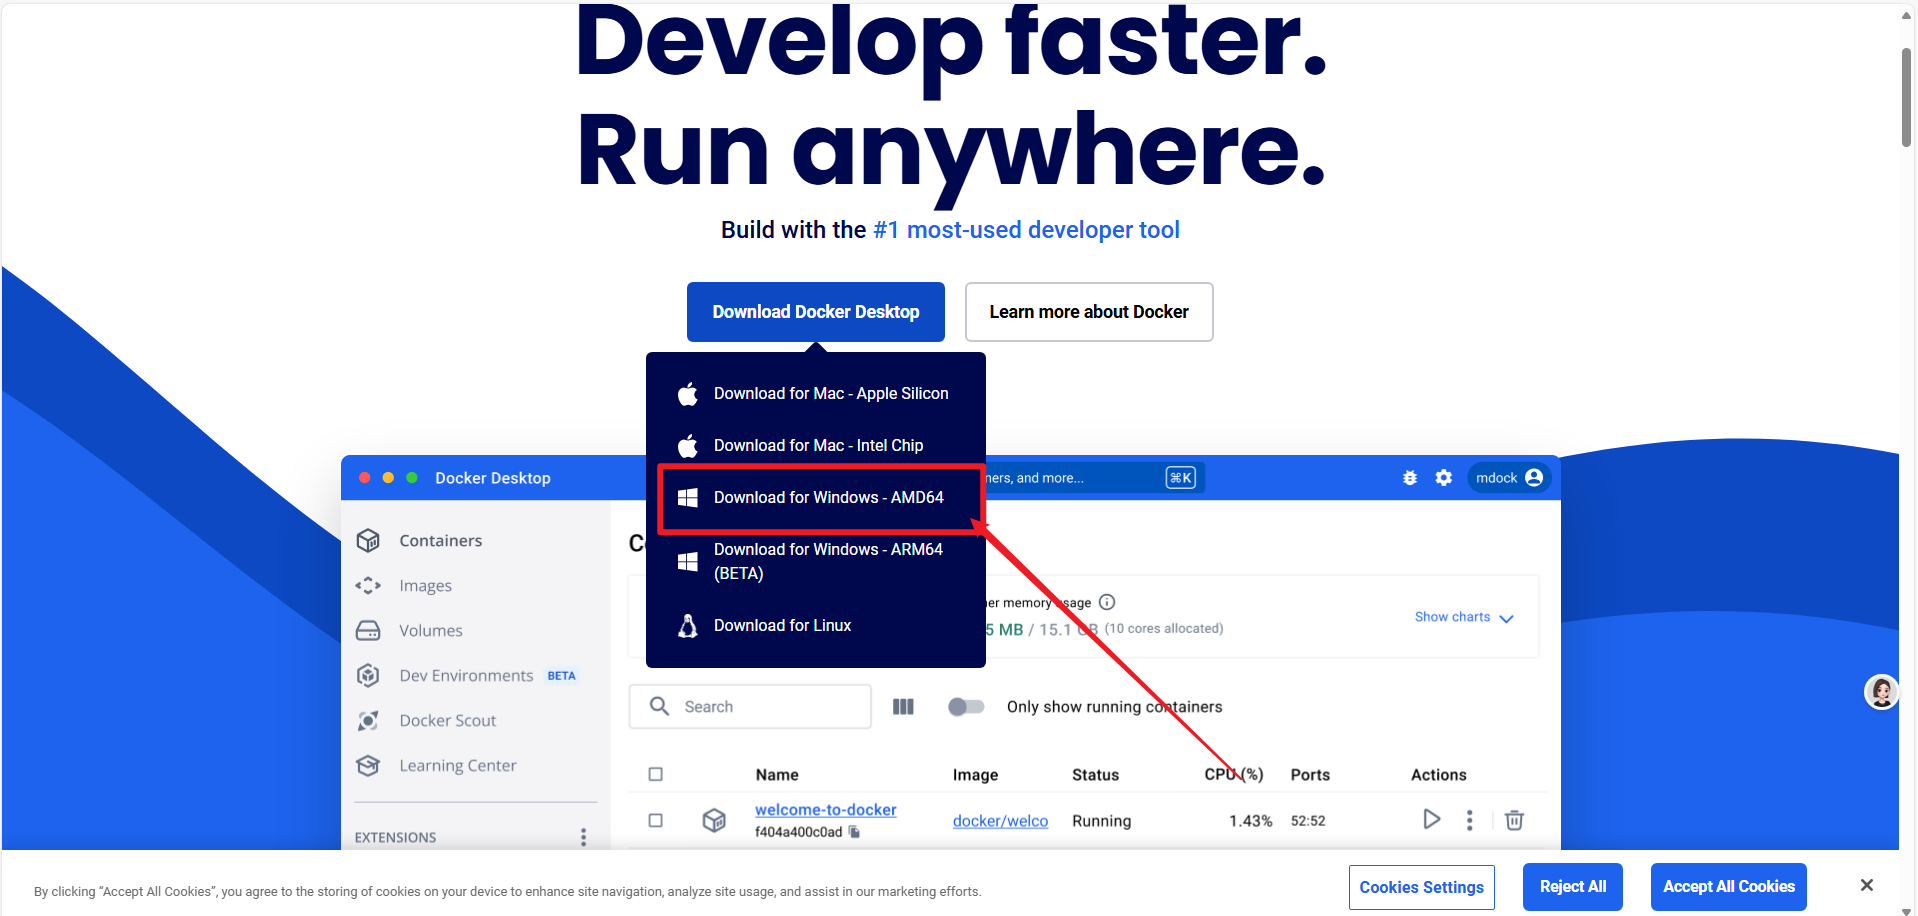Click the 52:52 ports value
This screenshot has width=1918, height=916.
pos(1308,821)
